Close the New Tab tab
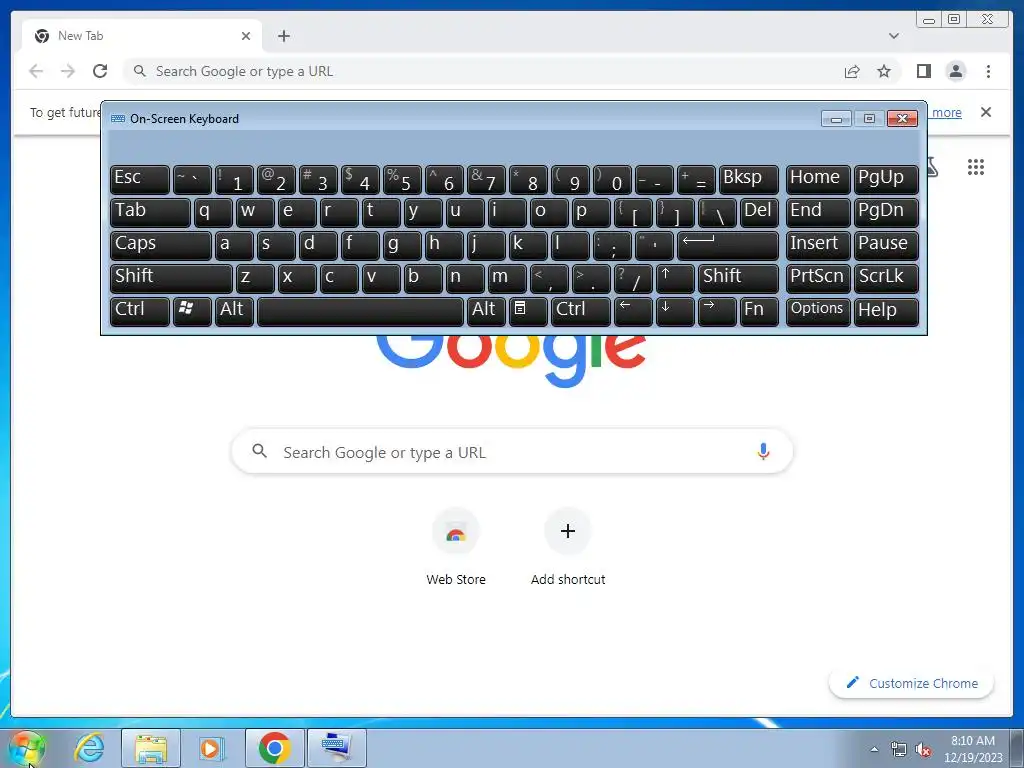 [246, 36]
